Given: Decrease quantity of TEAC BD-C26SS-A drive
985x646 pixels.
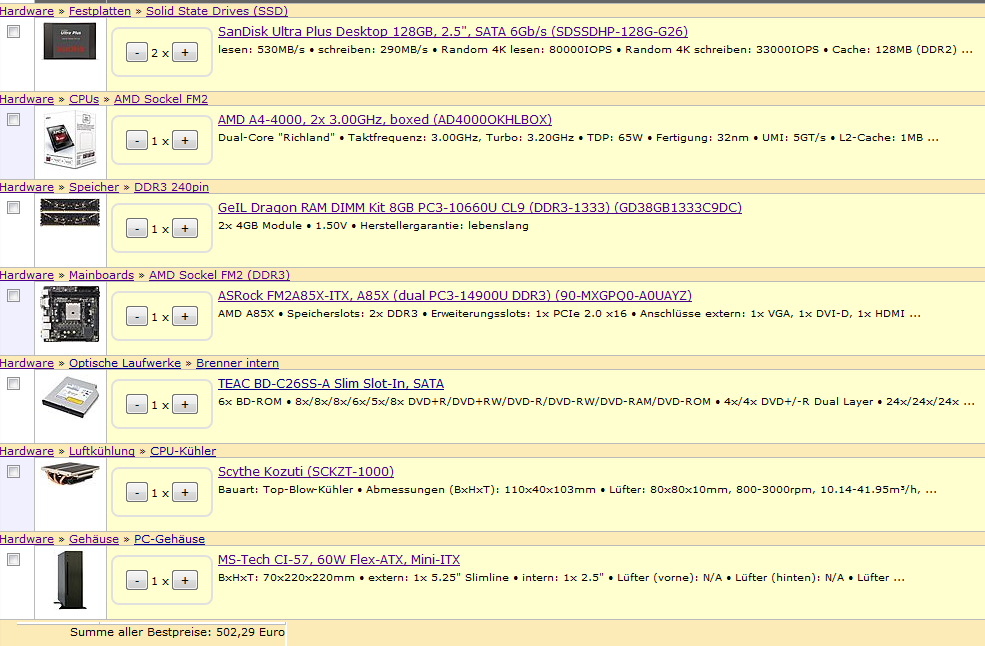Looking at the screenshot, I should [137, 405].
